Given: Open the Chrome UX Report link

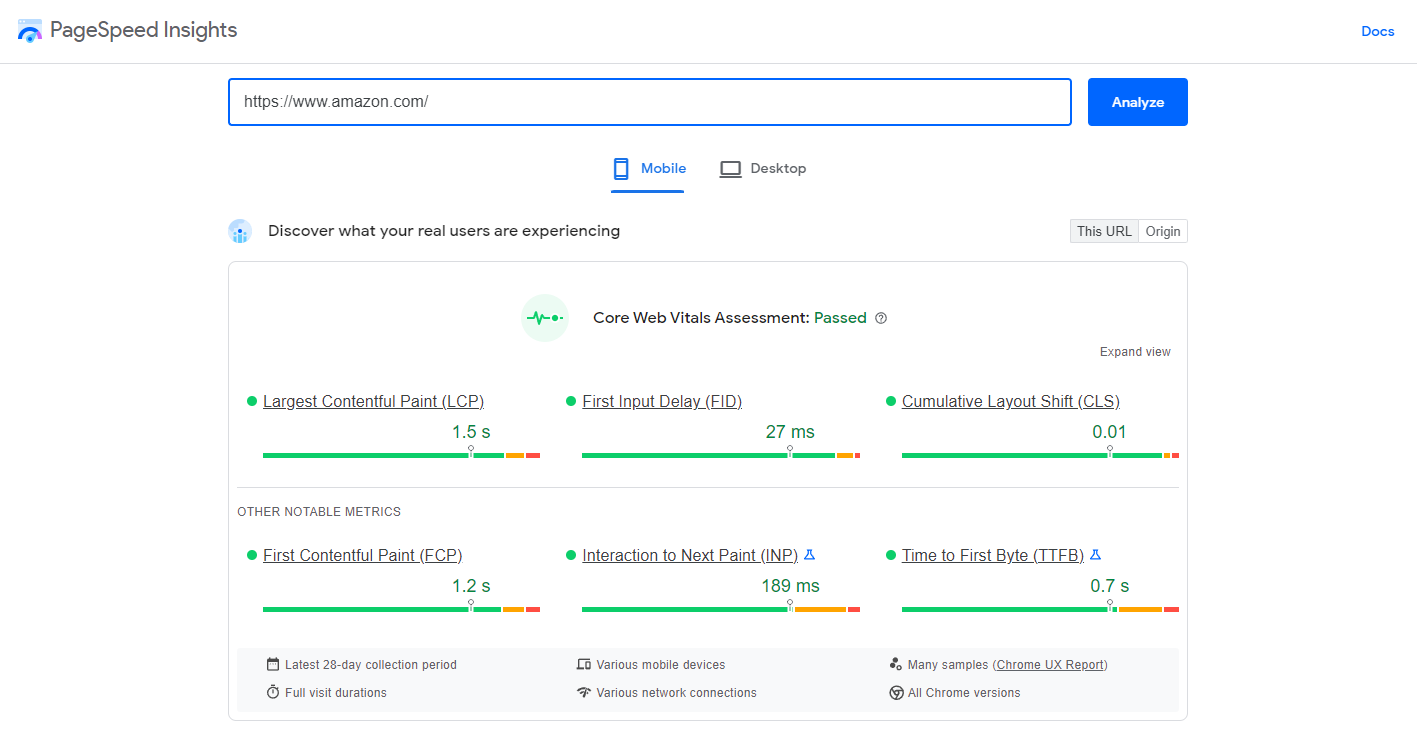Looking at the screenshot, I should [x=1051, y=665].
